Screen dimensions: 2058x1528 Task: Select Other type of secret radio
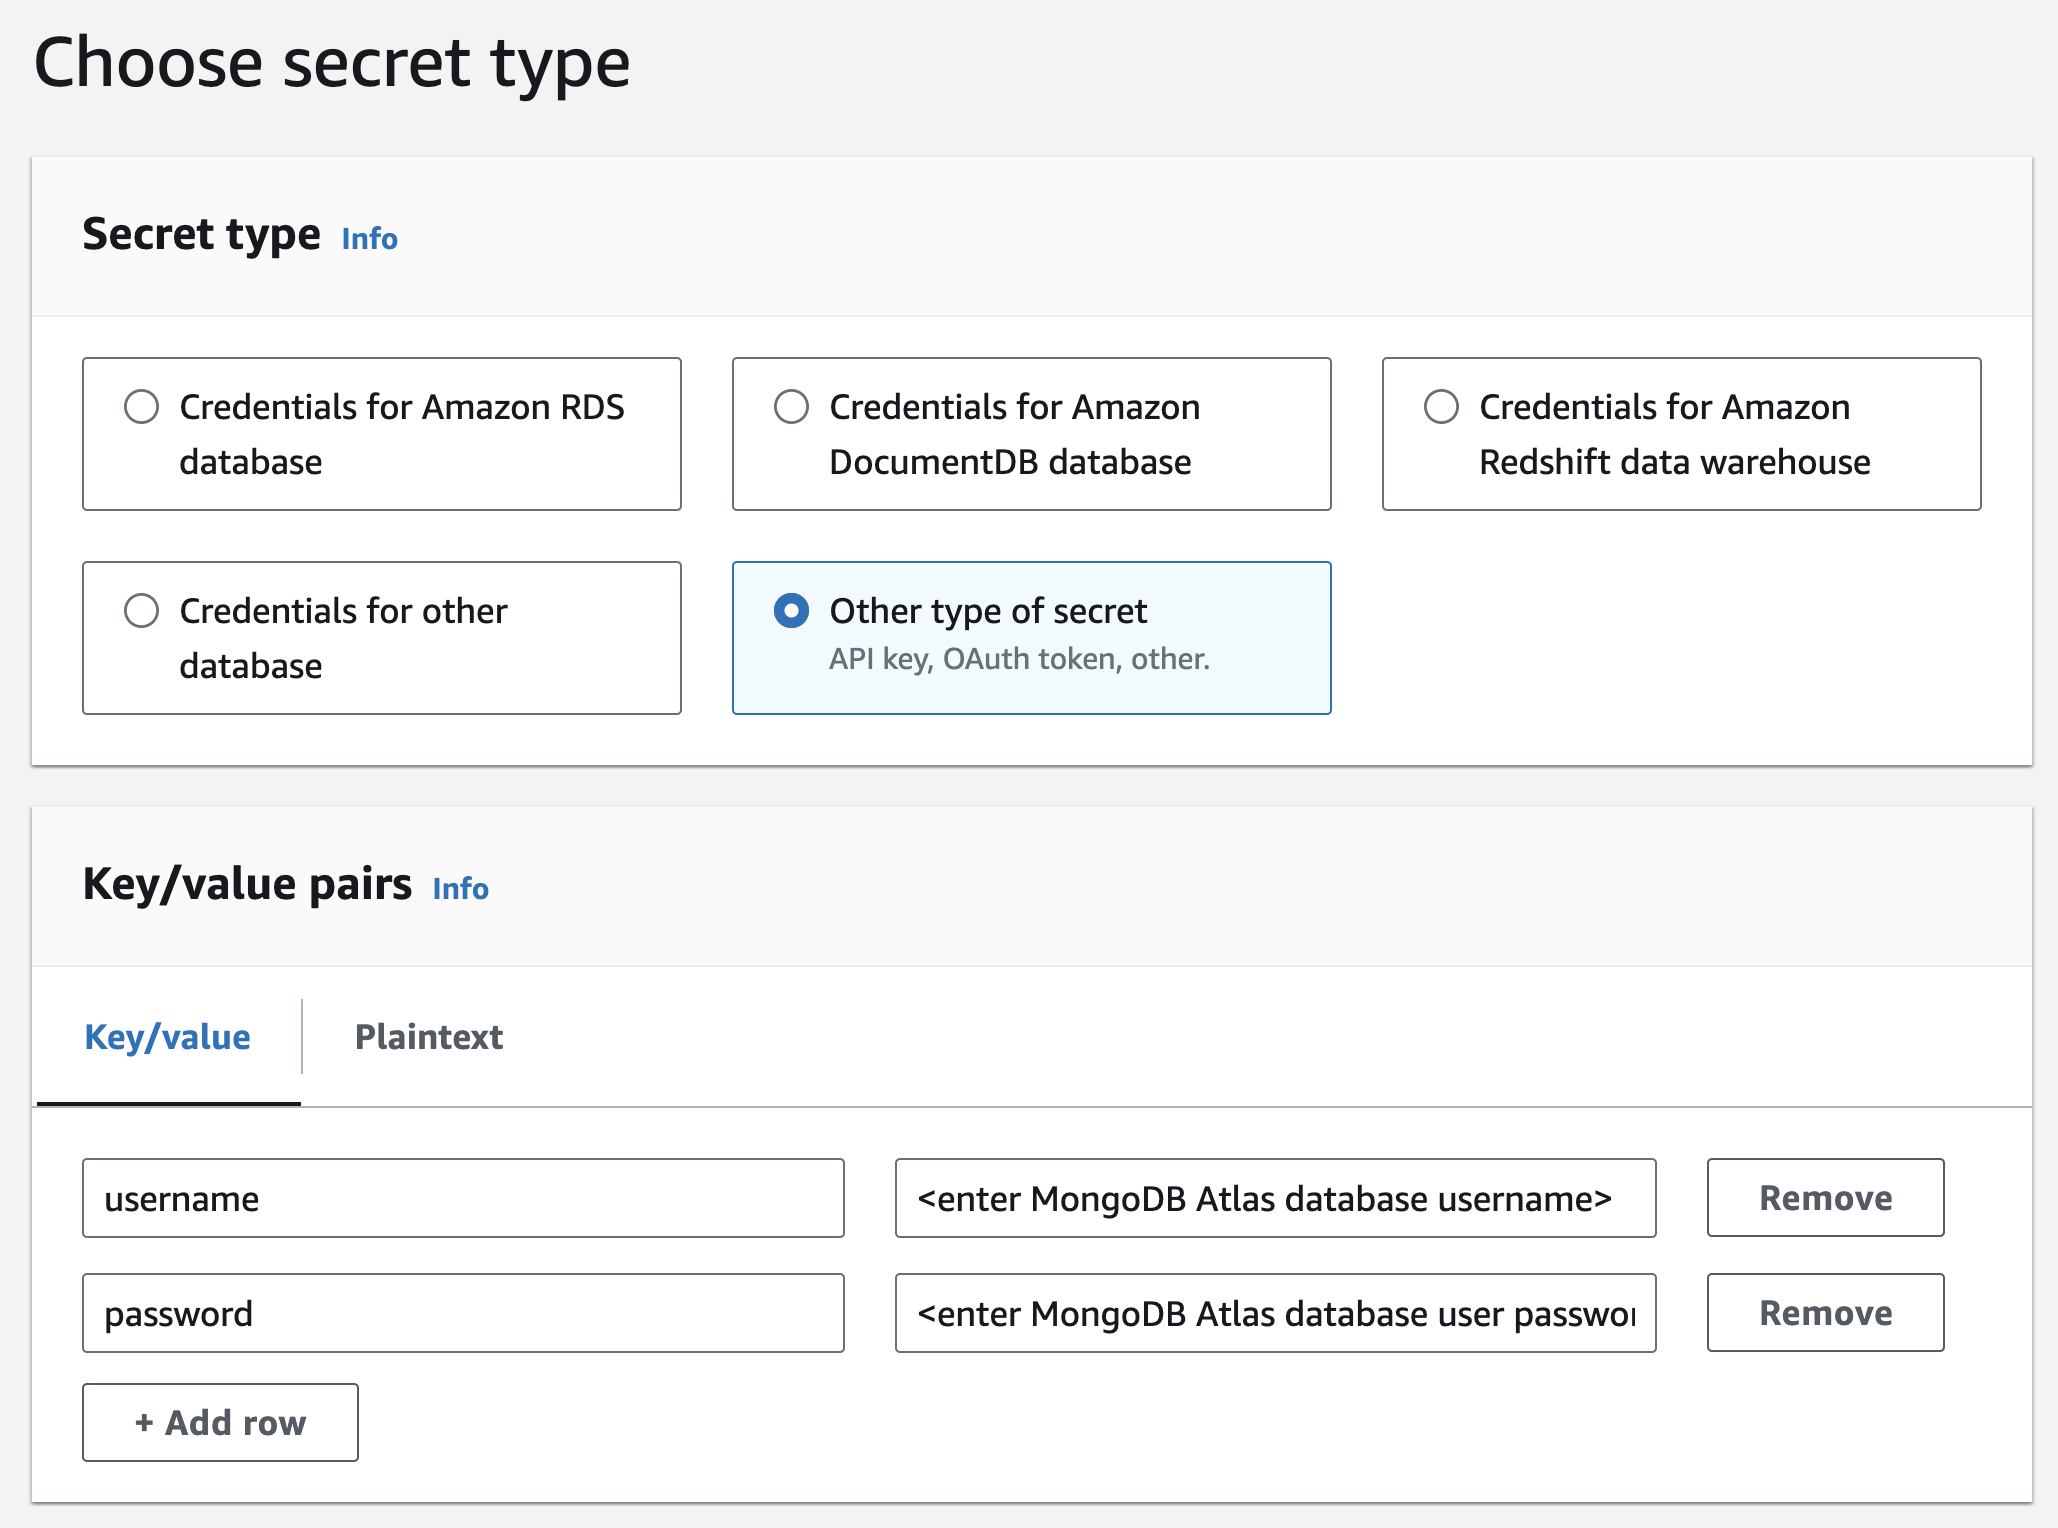(791, 611)
